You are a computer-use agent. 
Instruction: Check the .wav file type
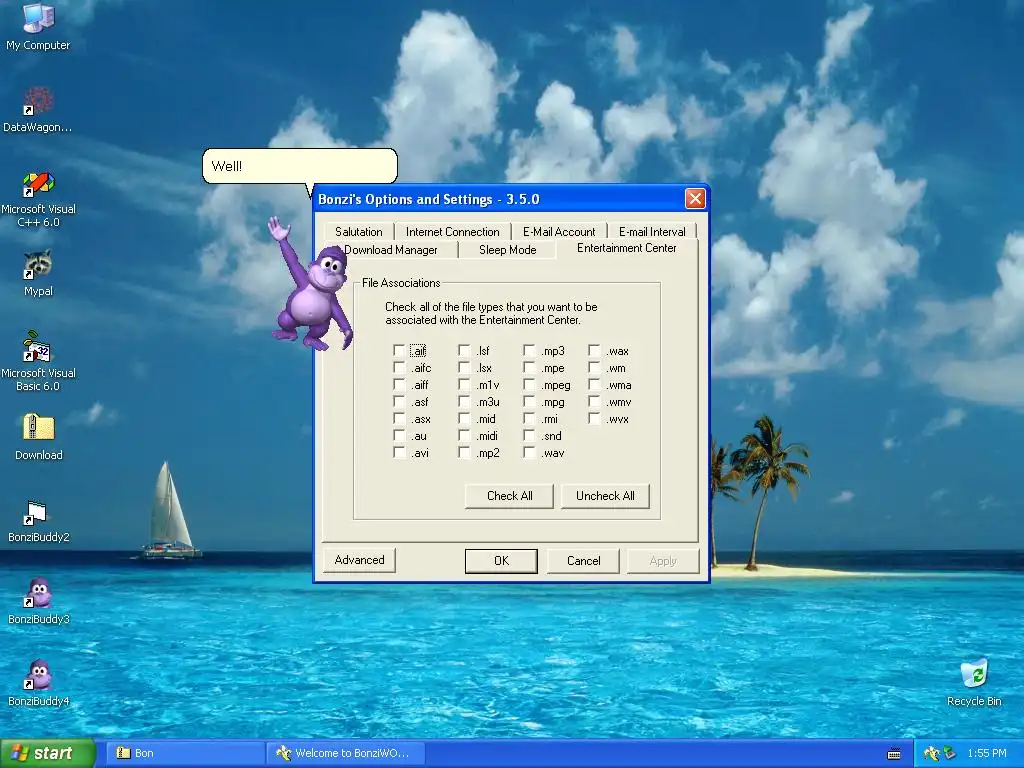[x=529, y=453]
